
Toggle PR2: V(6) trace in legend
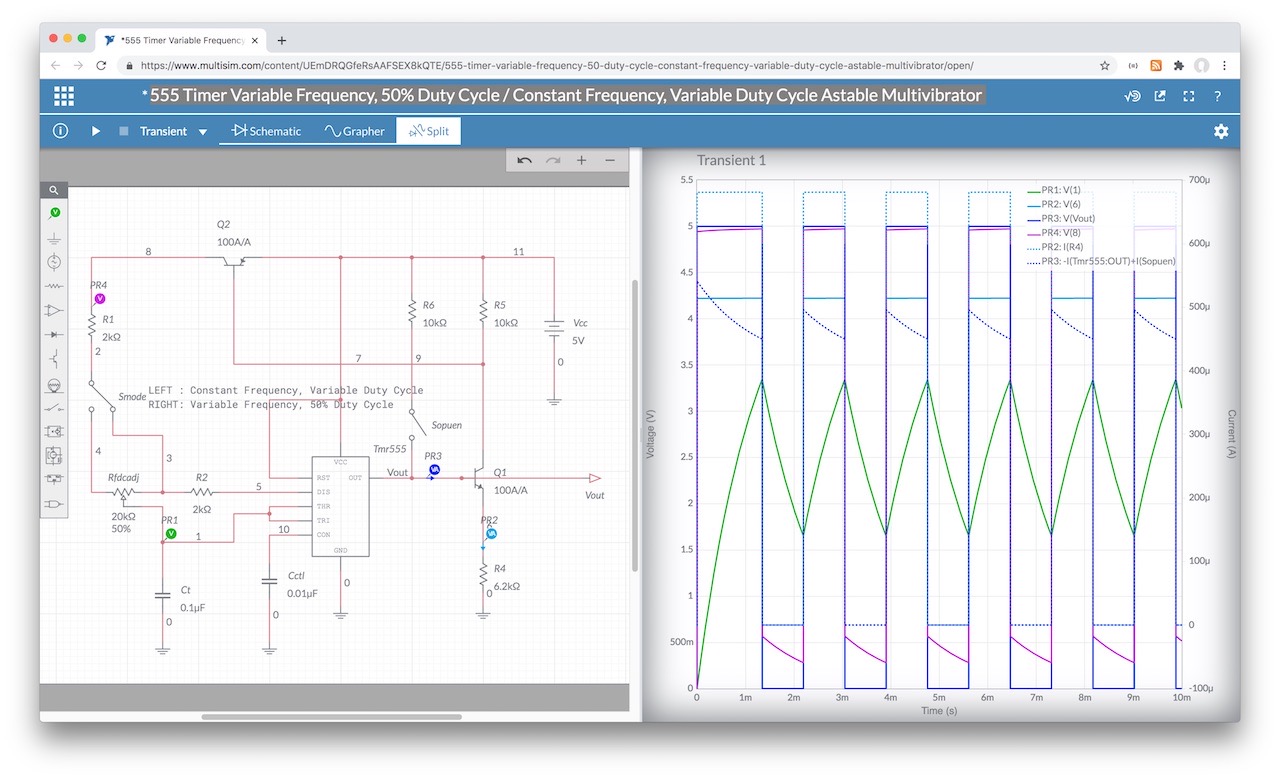[x=1054, y=203]
